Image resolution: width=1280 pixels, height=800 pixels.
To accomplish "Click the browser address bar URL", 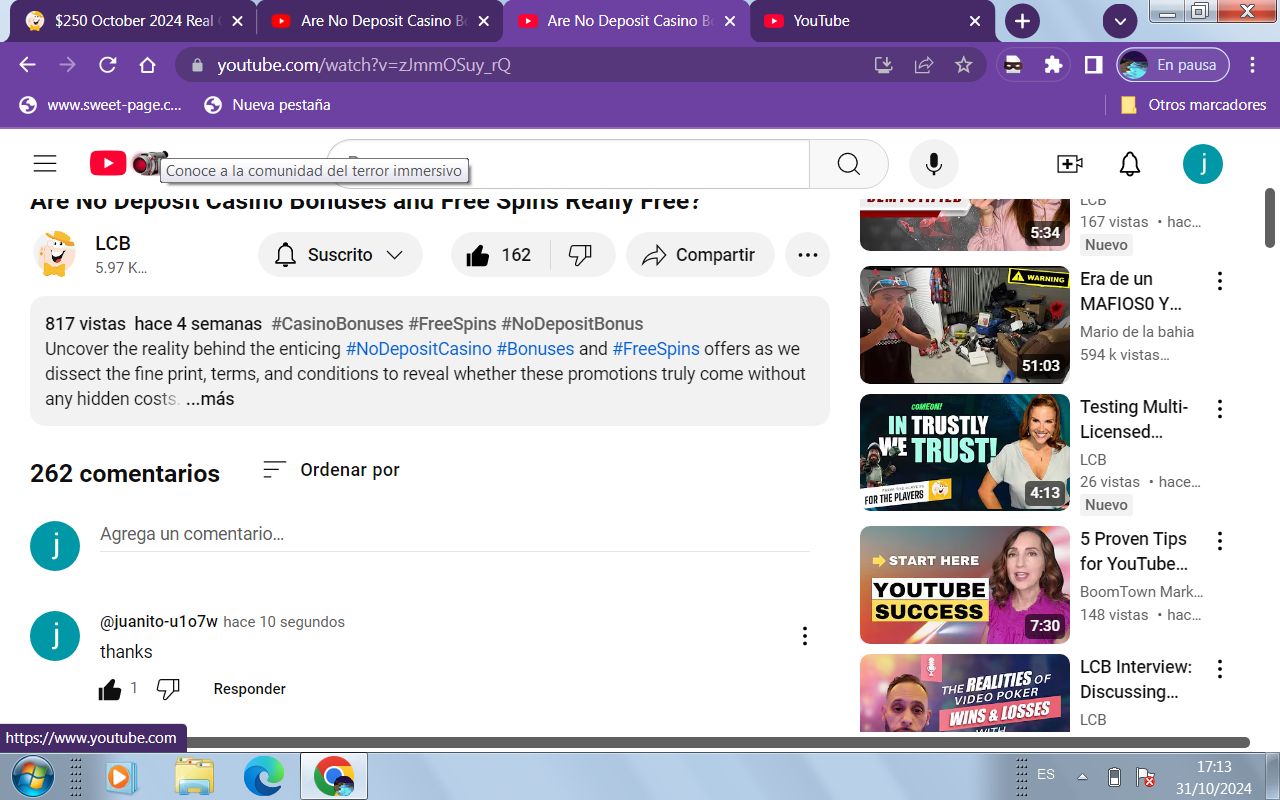I will click(x=364, y=65).
